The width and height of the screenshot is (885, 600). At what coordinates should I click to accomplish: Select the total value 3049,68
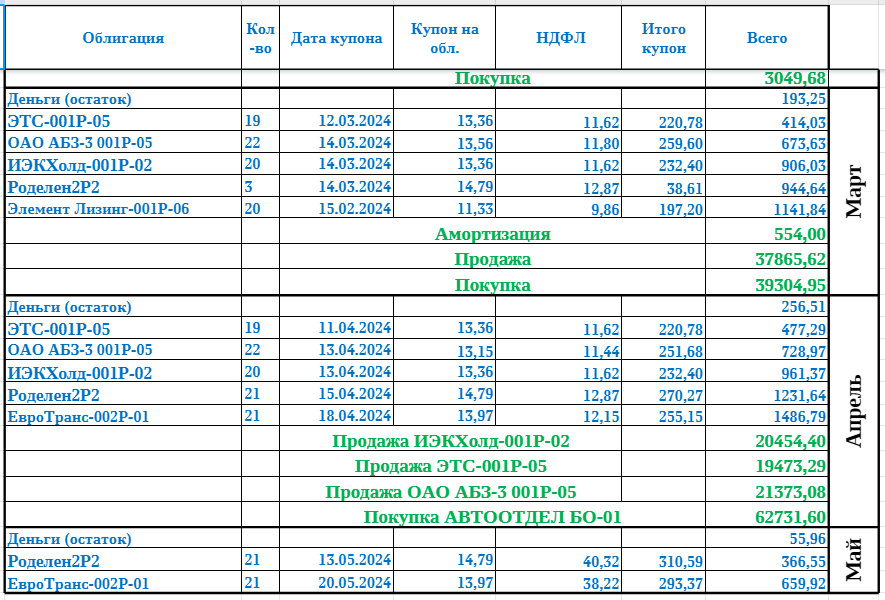[795, 78]
